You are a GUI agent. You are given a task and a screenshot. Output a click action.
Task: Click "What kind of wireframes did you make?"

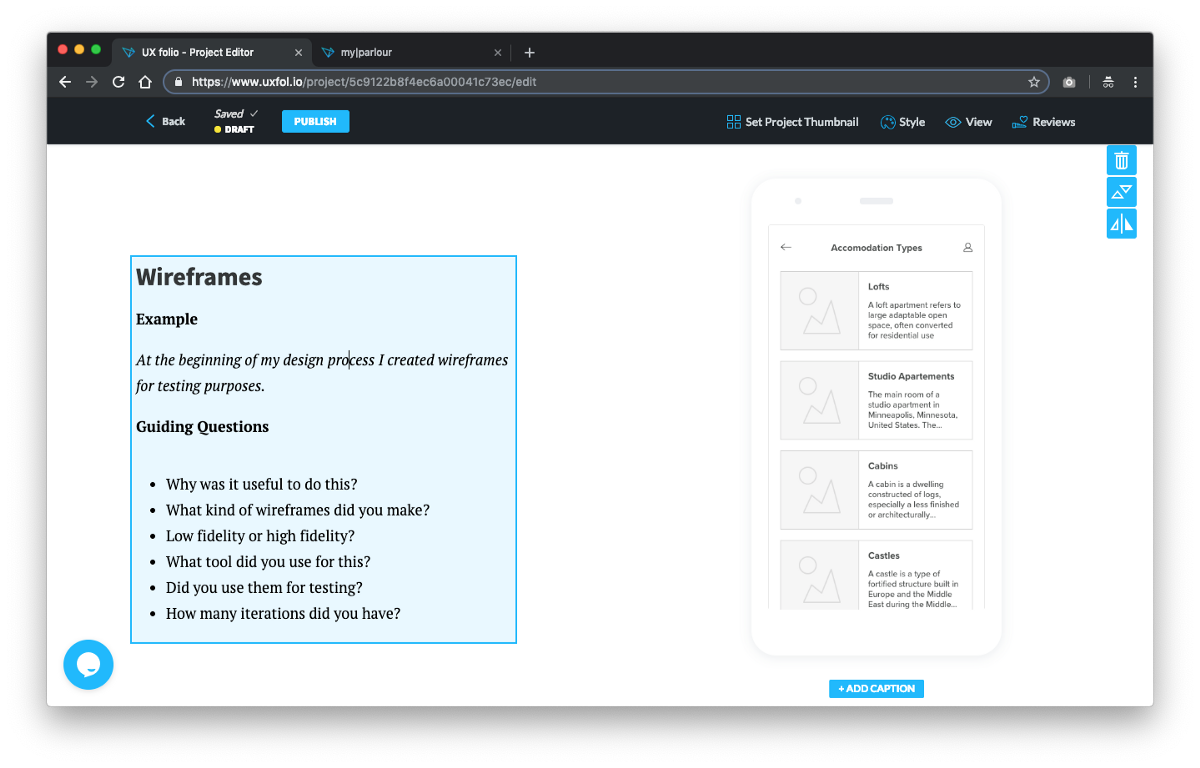coord(298,510)
